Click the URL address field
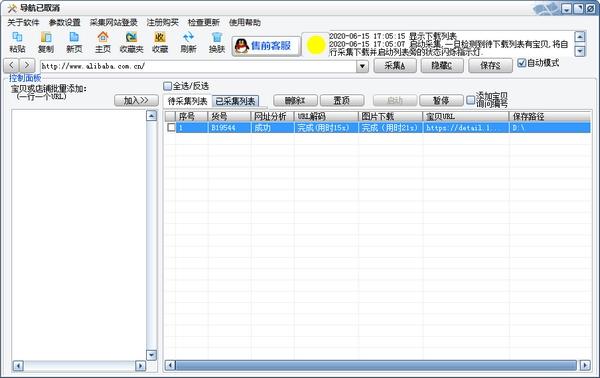 tap(198, 66)
